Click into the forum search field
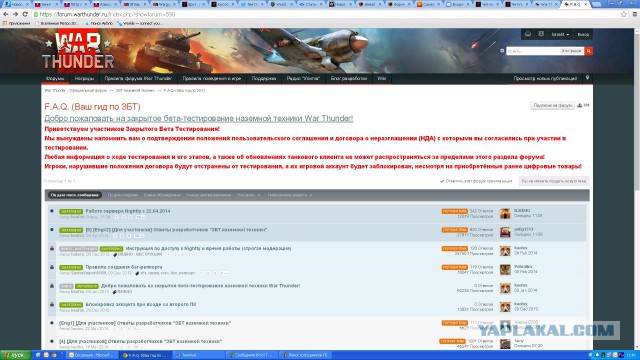Viewport: 640px width, 360px height. (533, 51)
